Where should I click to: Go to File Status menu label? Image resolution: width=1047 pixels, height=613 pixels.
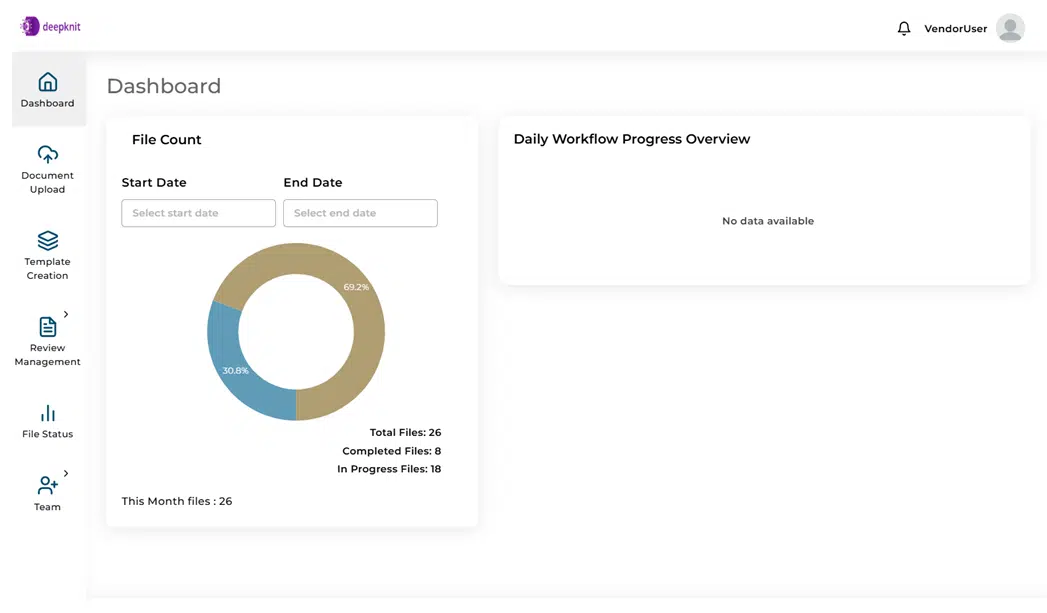[x=47, y=435]
